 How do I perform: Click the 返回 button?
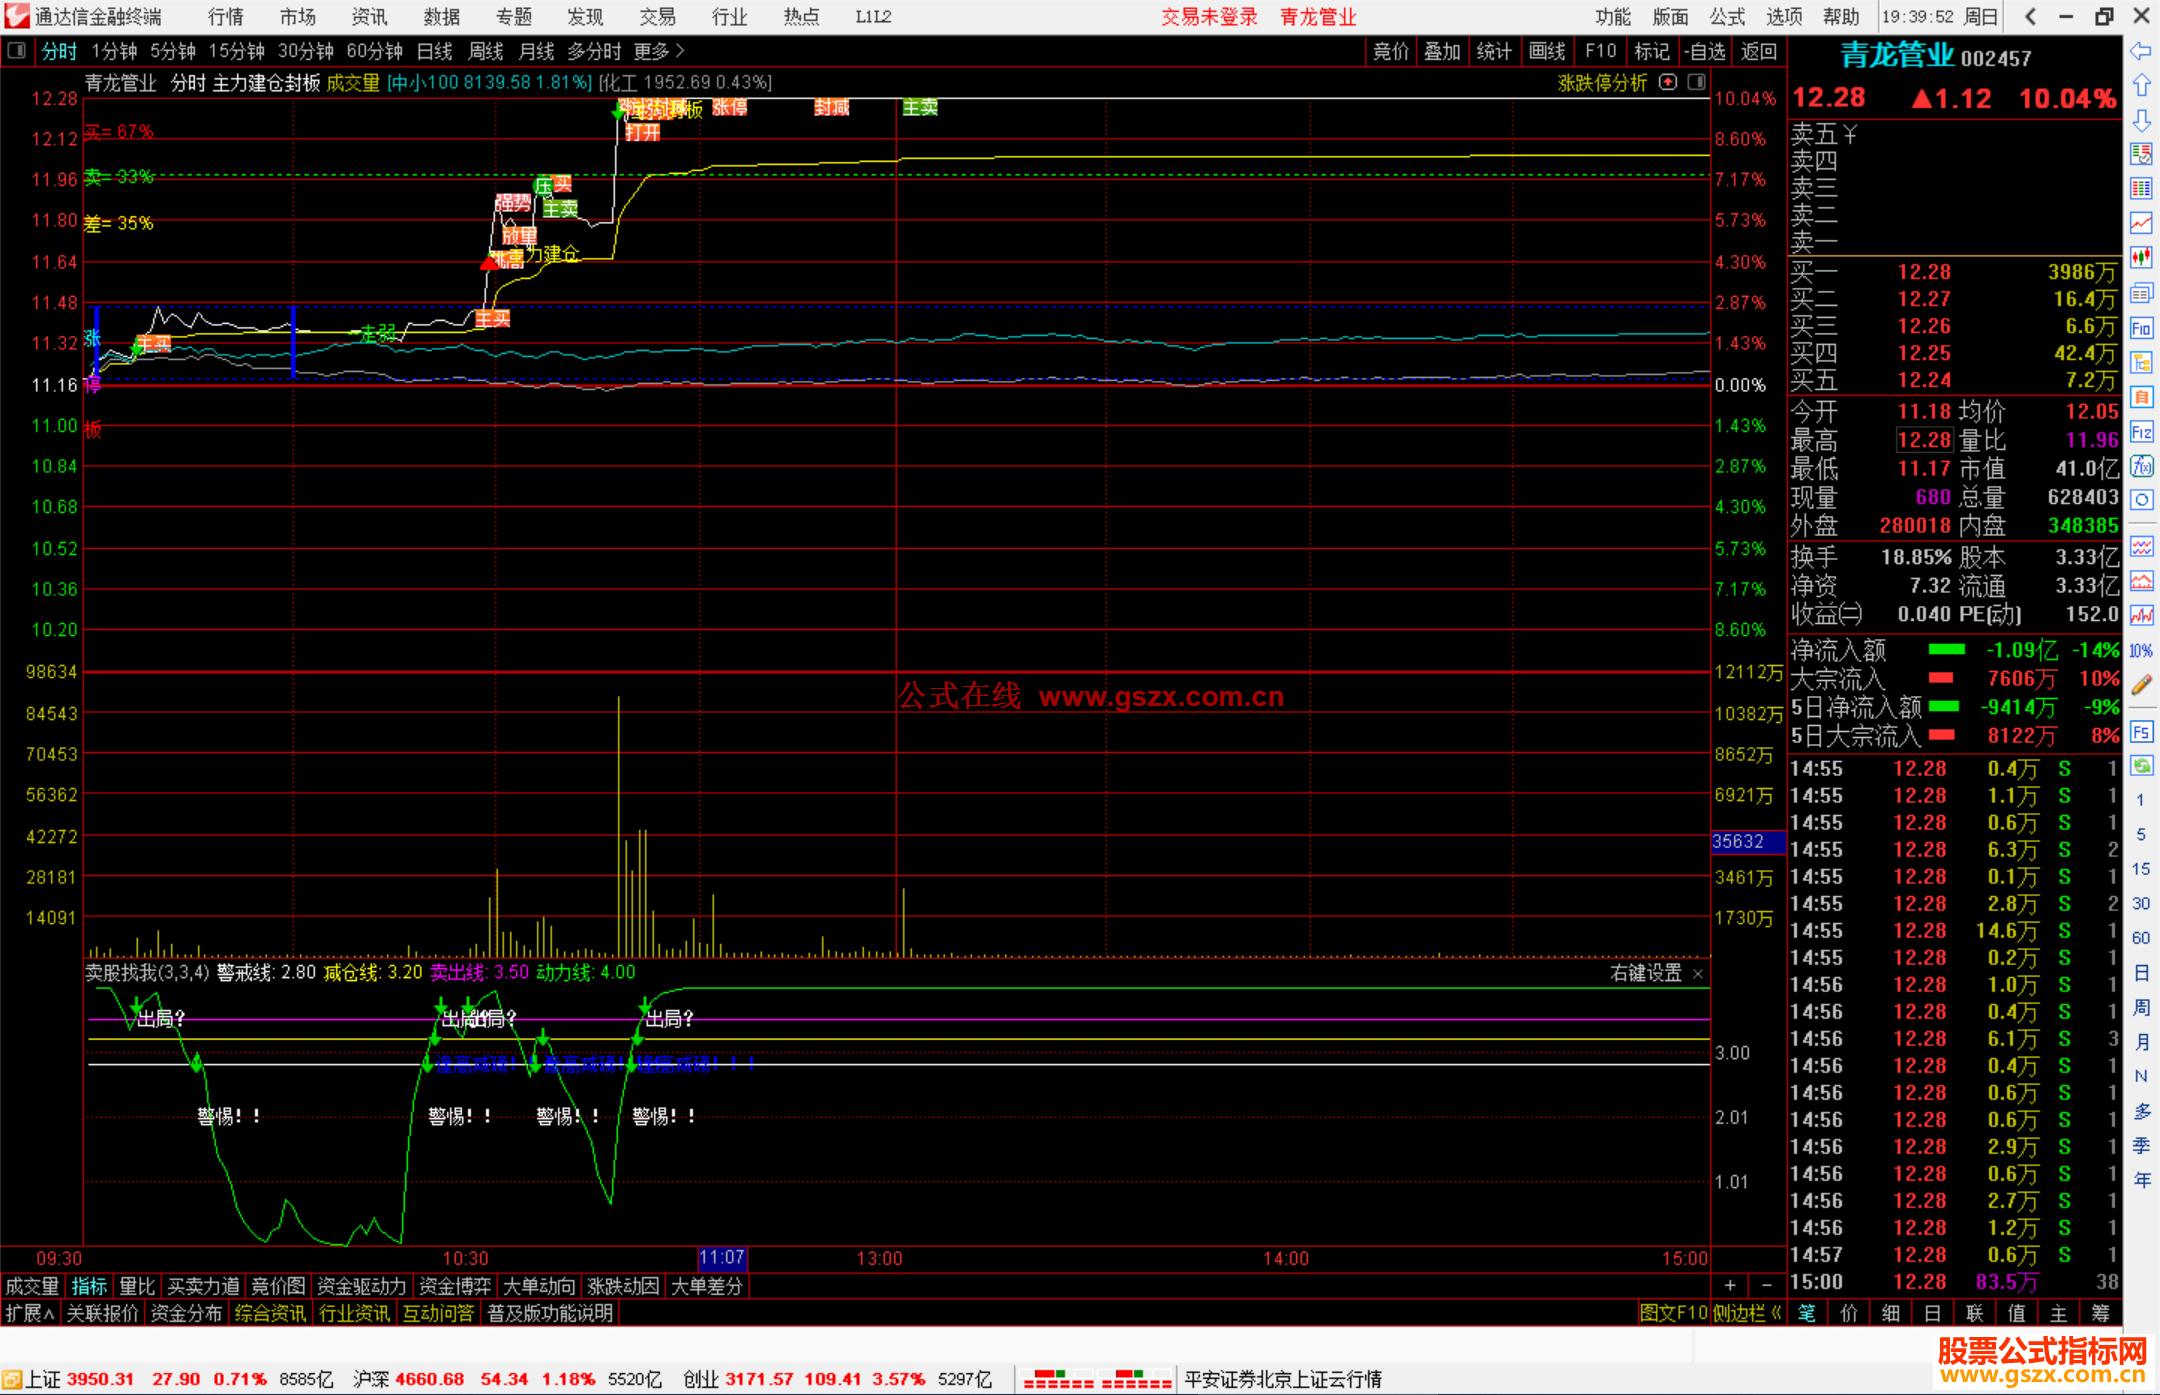(1758, 51)
